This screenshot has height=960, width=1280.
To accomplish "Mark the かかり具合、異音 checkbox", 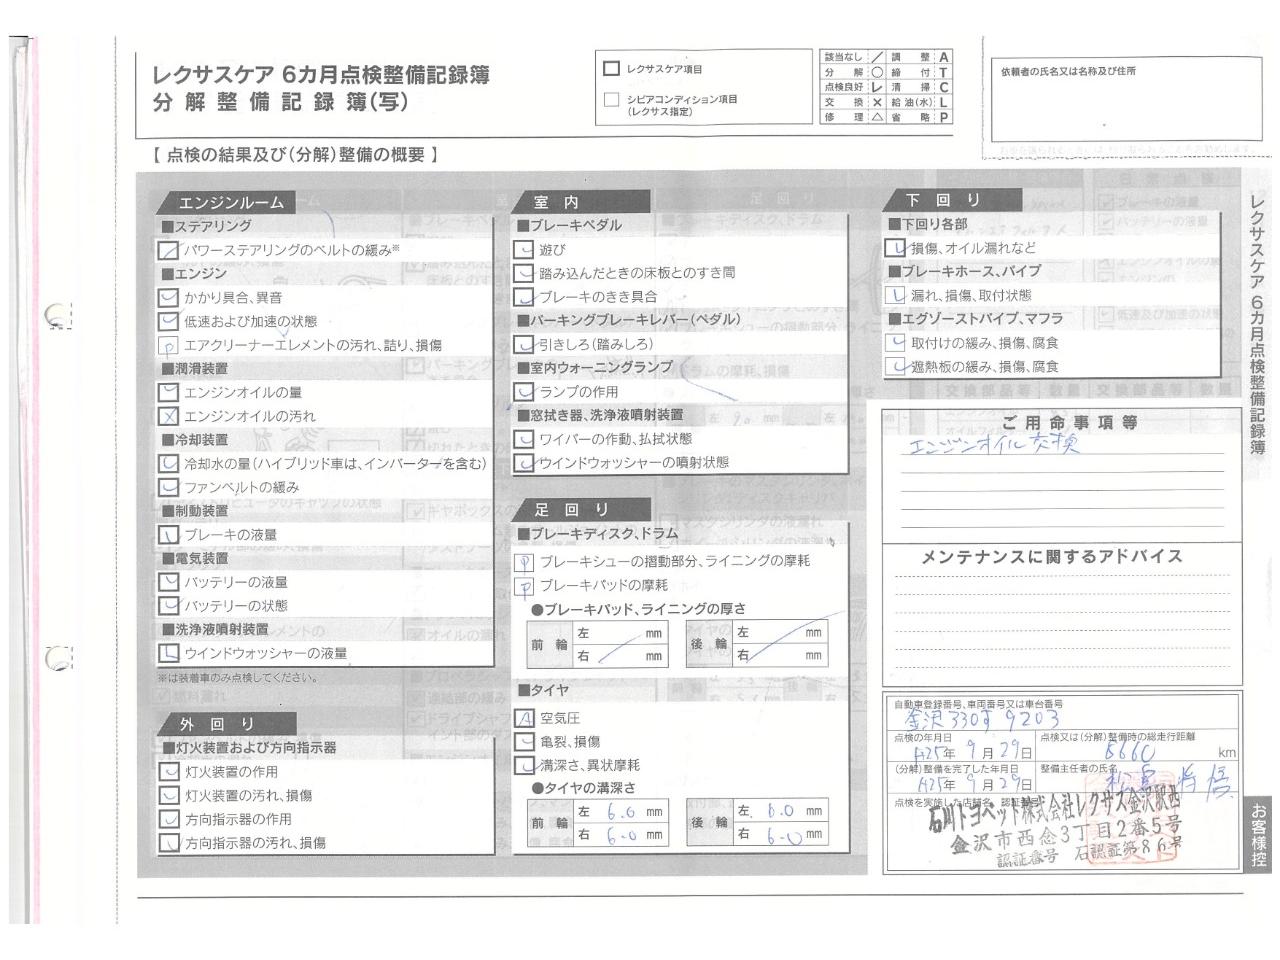I will tap(169, 297).
